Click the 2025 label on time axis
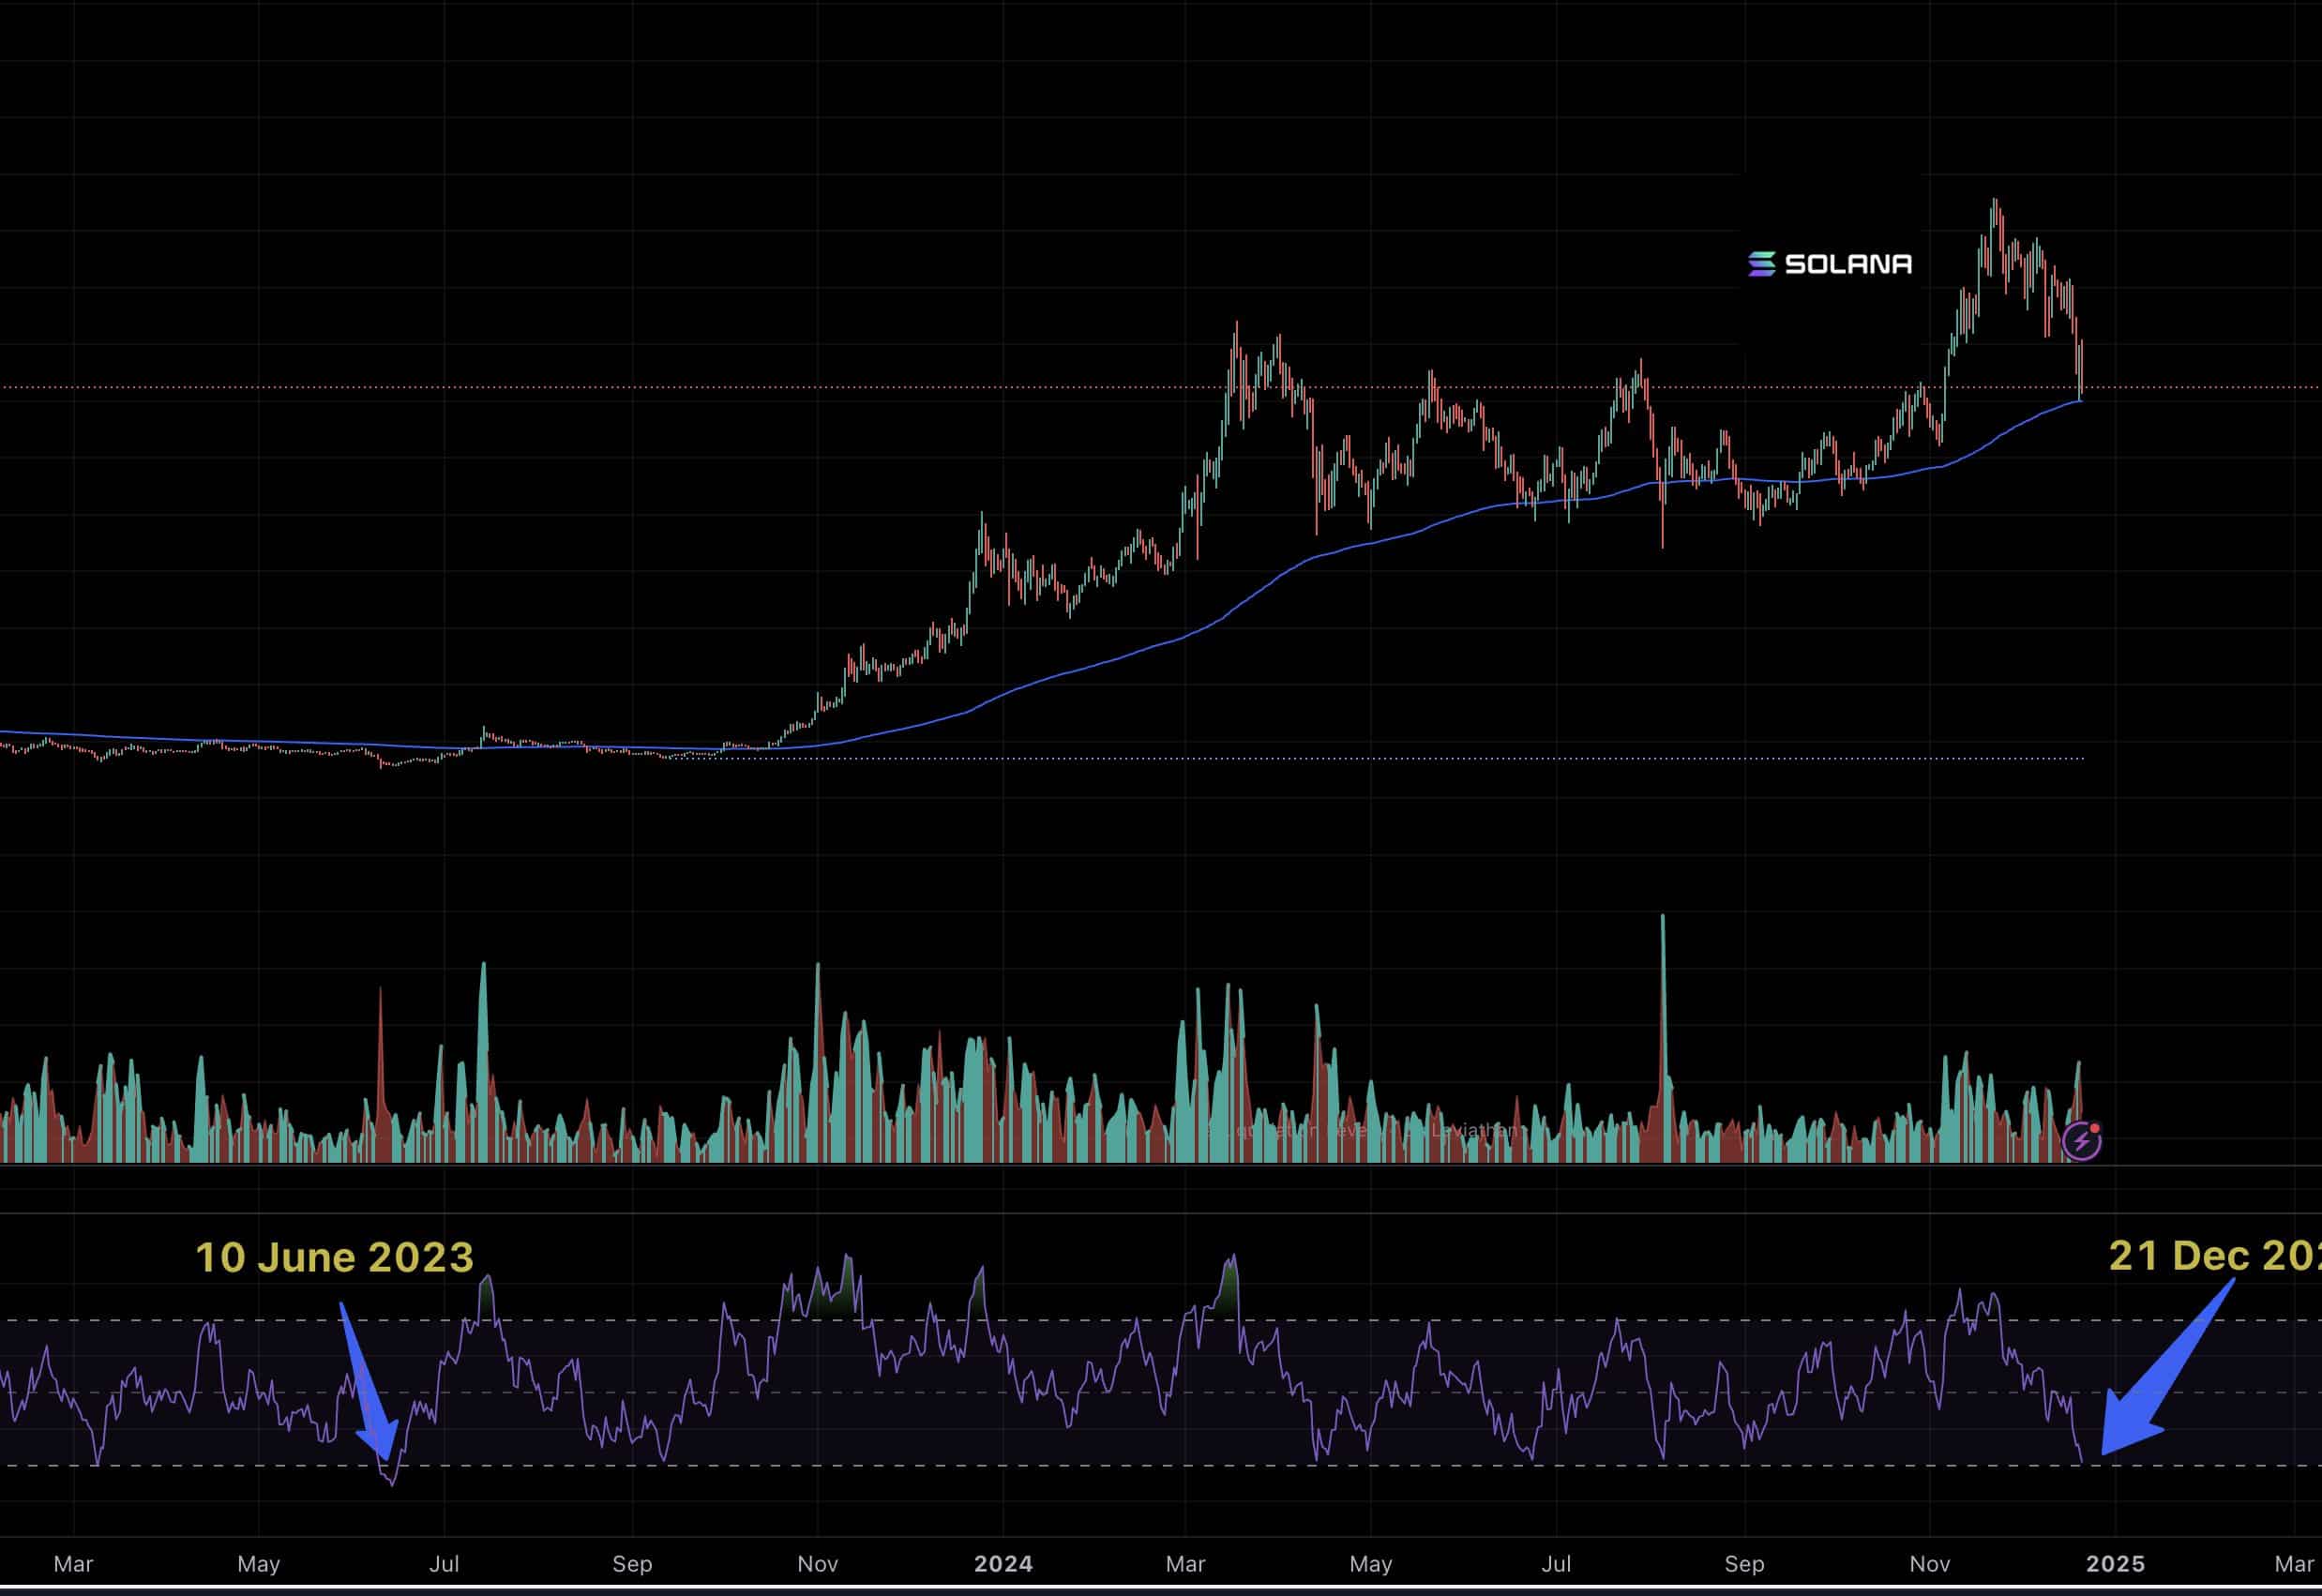Image resolution: width=2322 pixels, height=1596 pixels. coord(2115,1563)
